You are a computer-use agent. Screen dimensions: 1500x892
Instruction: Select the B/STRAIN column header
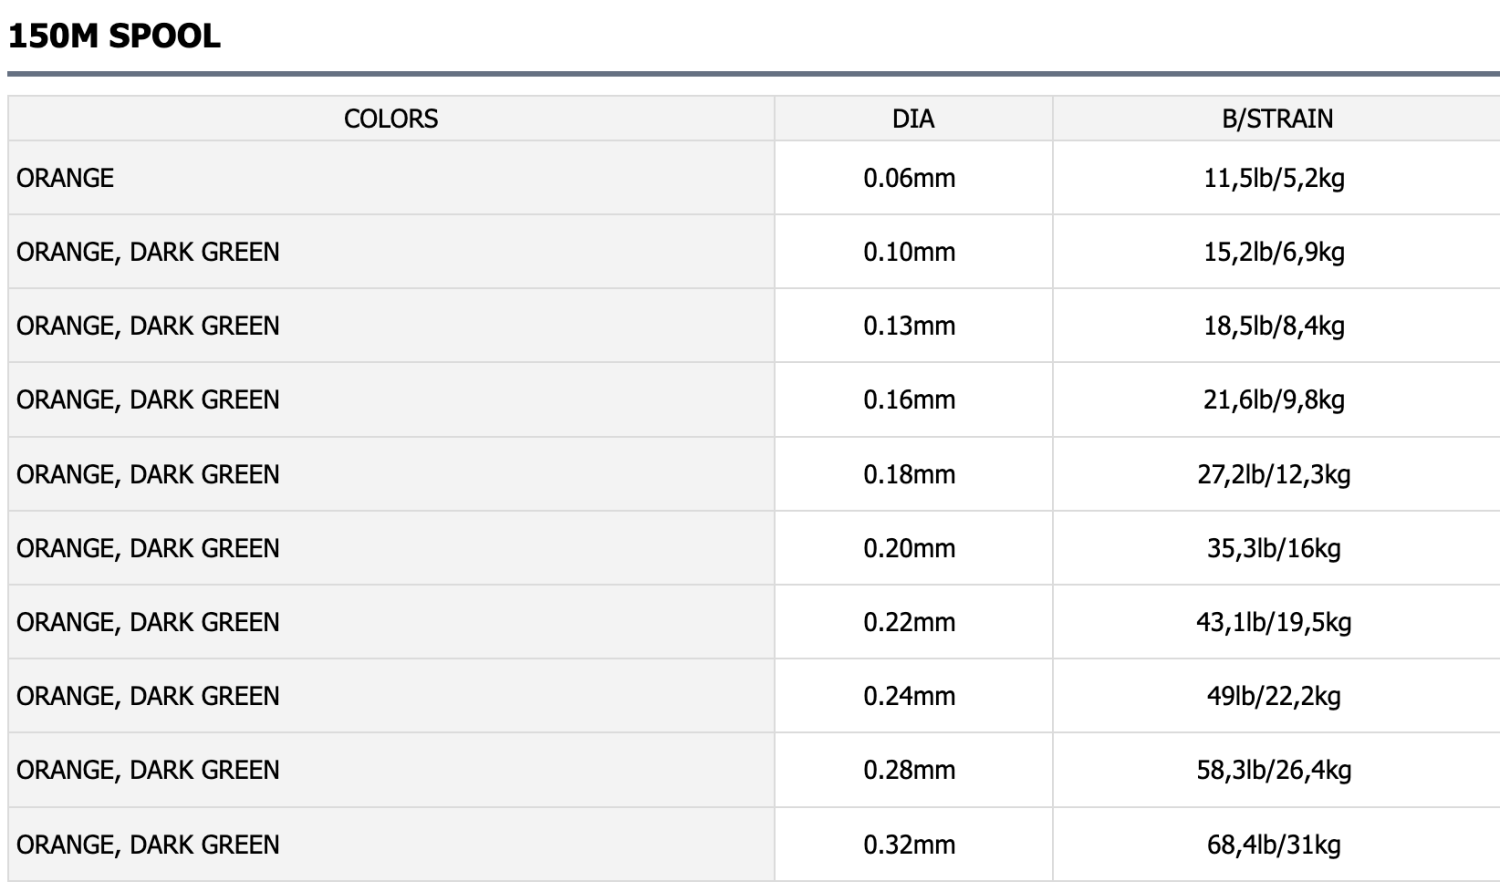(x=1276, y=119)
